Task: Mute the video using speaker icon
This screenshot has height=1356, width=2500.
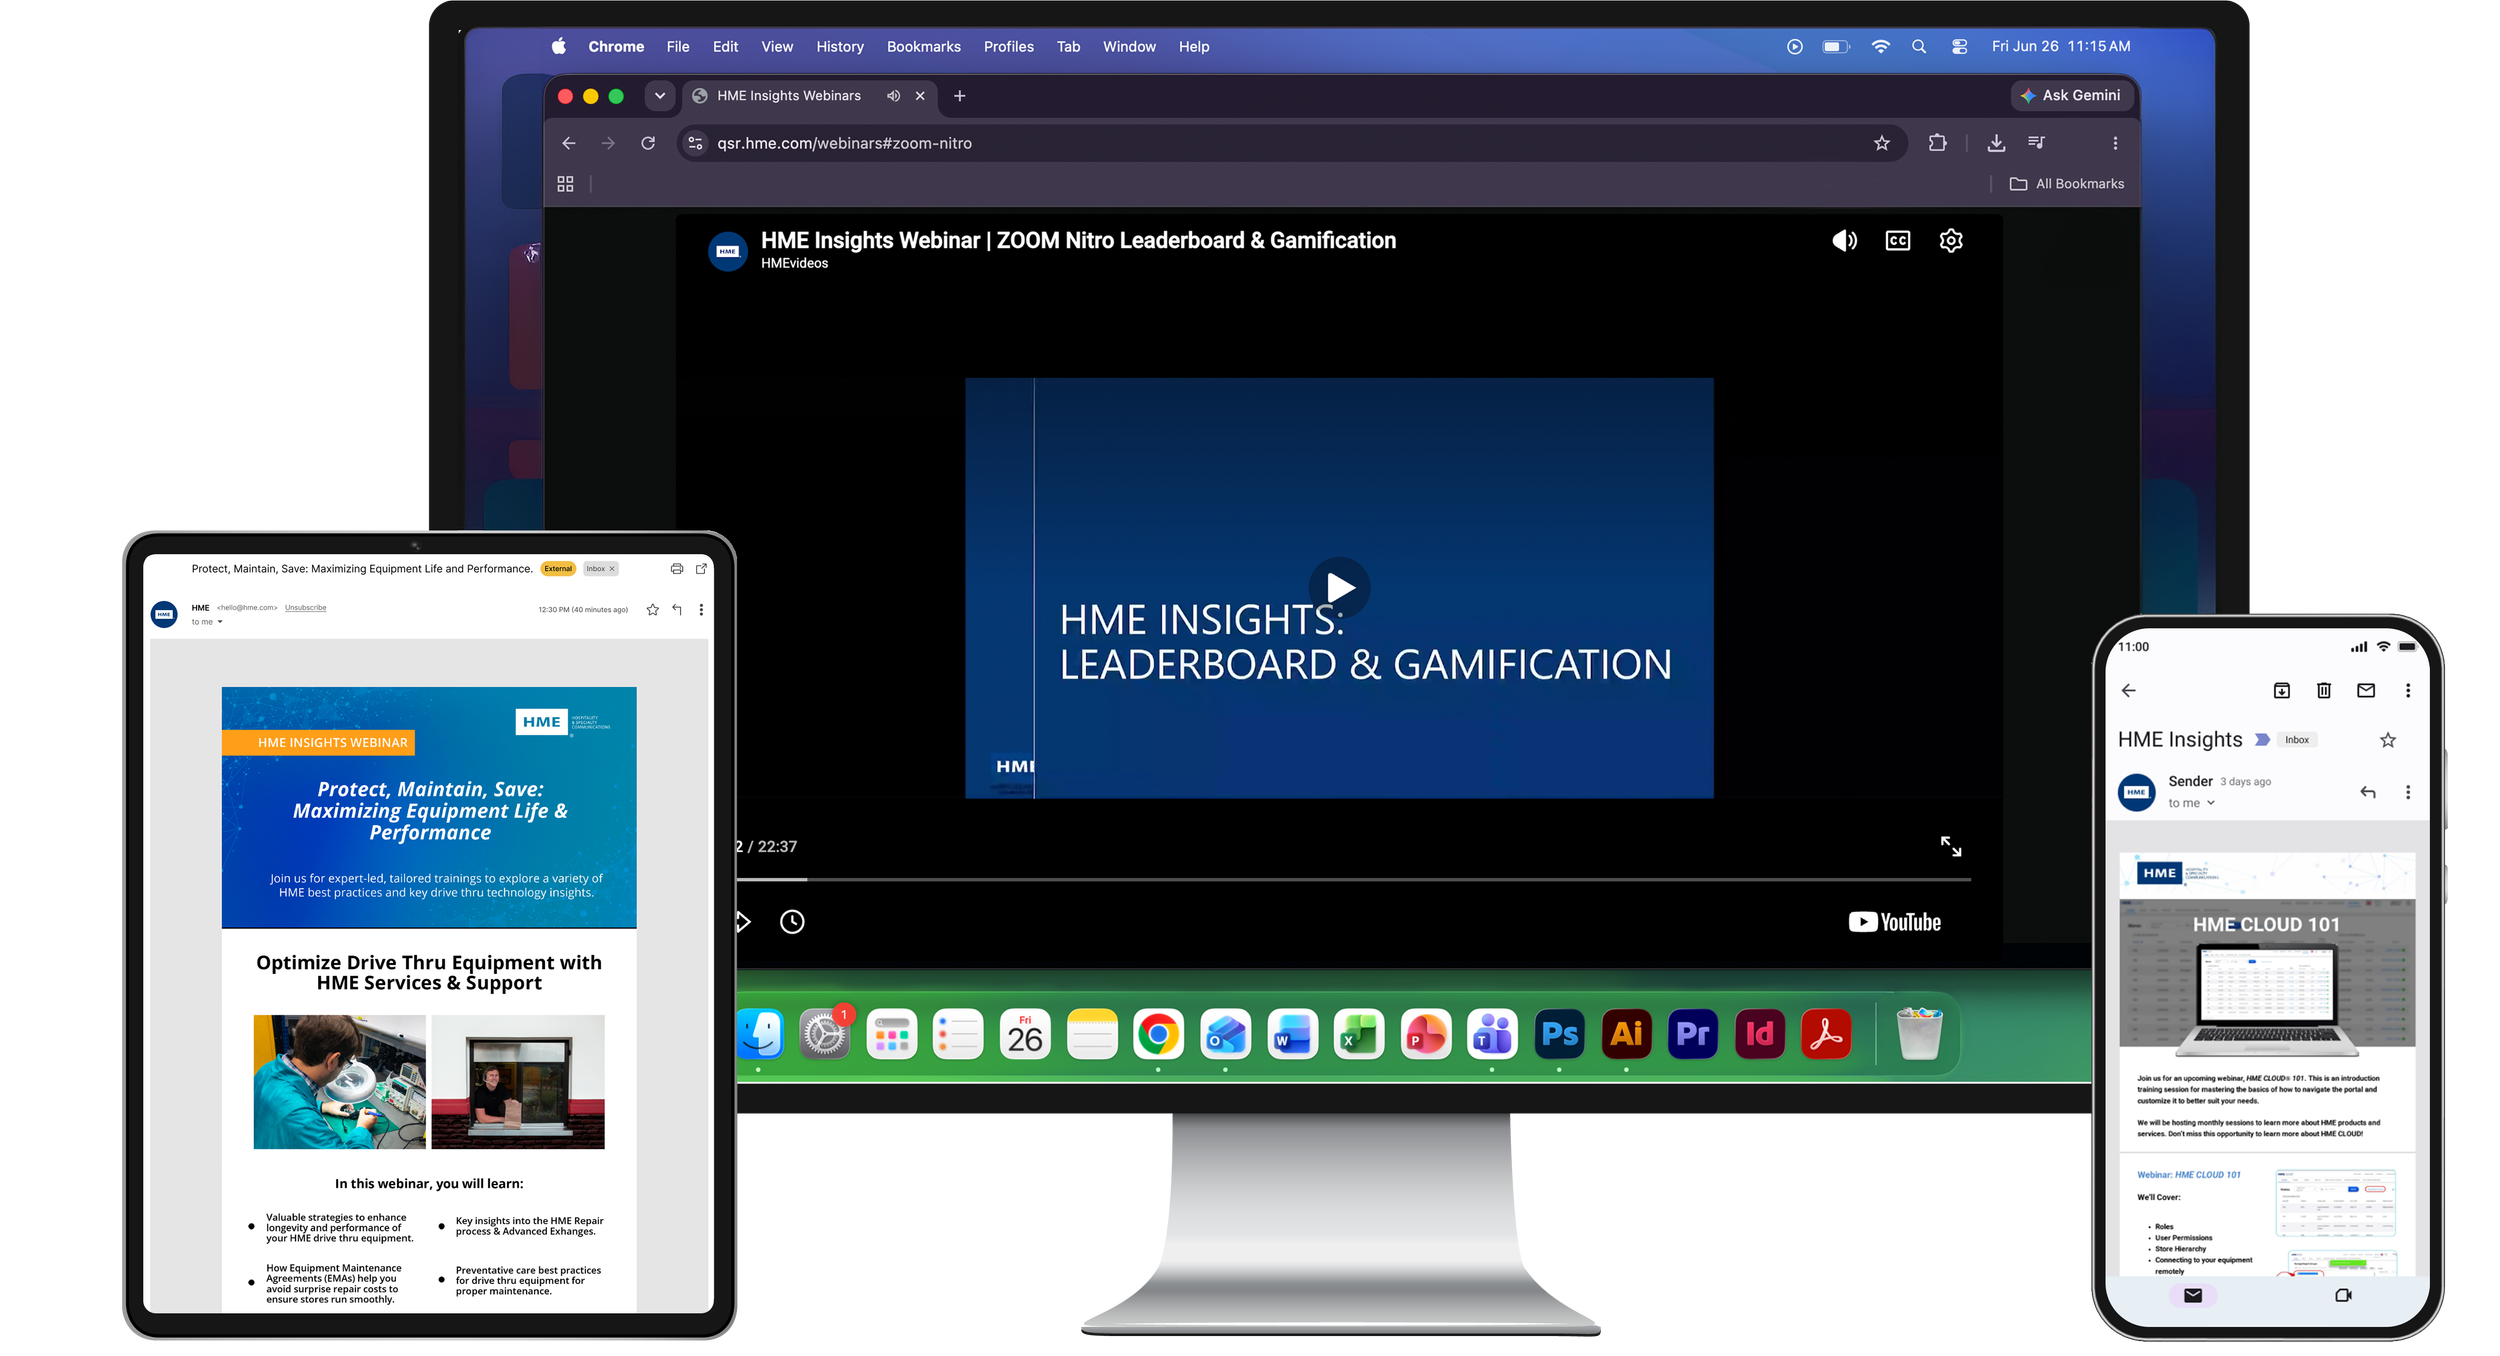Action: click(x=1844, y=241)
